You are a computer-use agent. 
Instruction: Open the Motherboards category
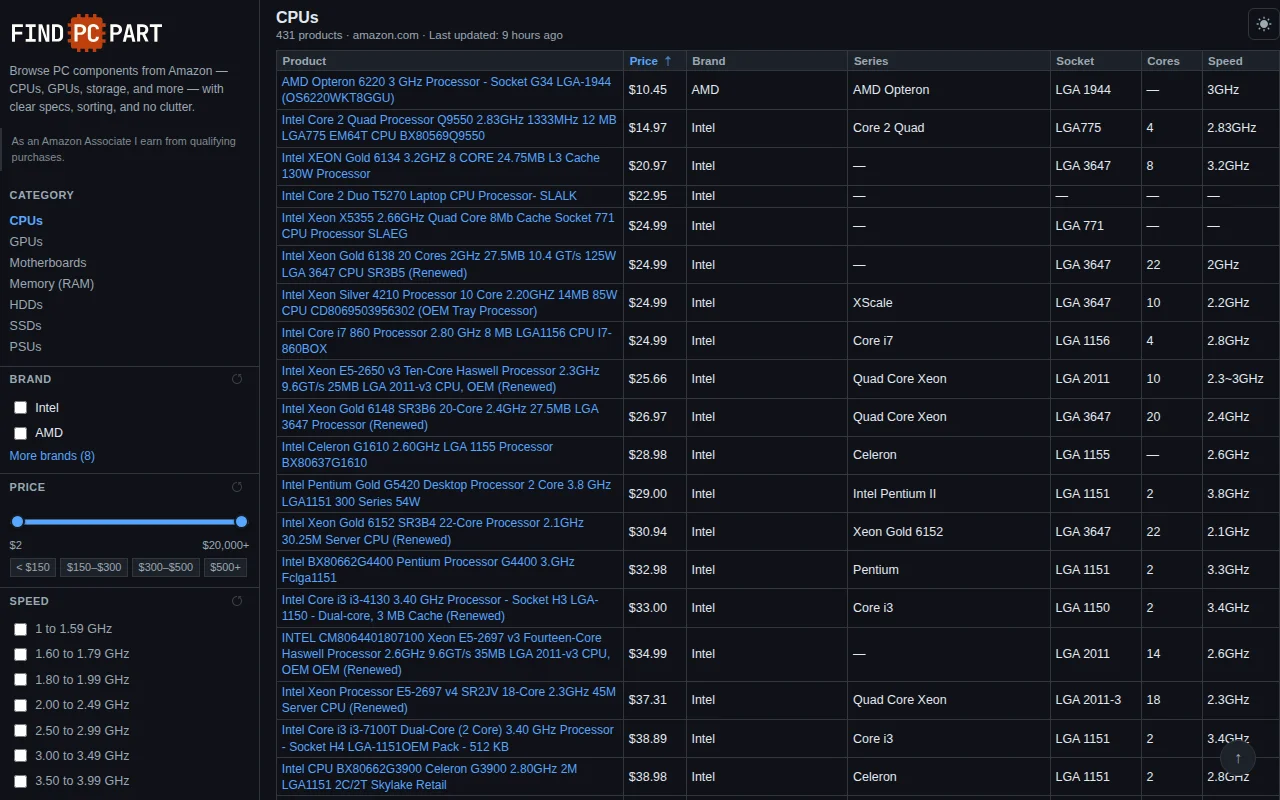(x=48, y=263)
